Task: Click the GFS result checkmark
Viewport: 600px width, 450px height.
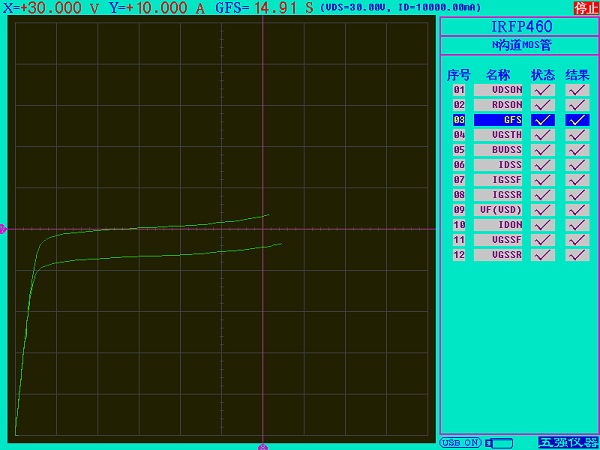Action: pyautogui.click(x=577, y=120)
